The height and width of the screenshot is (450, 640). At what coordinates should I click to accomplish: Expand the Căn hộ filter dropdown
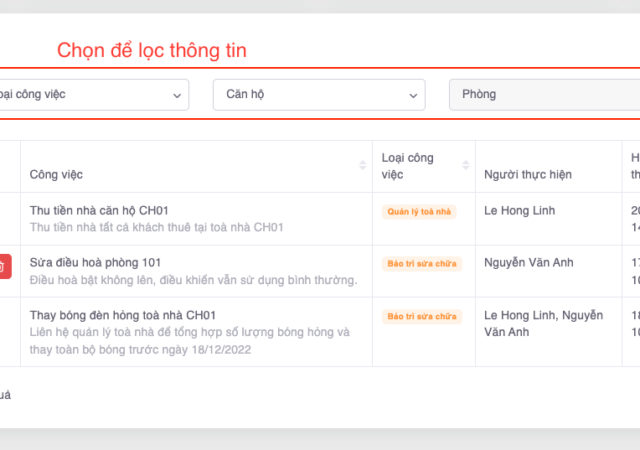tap(318, 95)
